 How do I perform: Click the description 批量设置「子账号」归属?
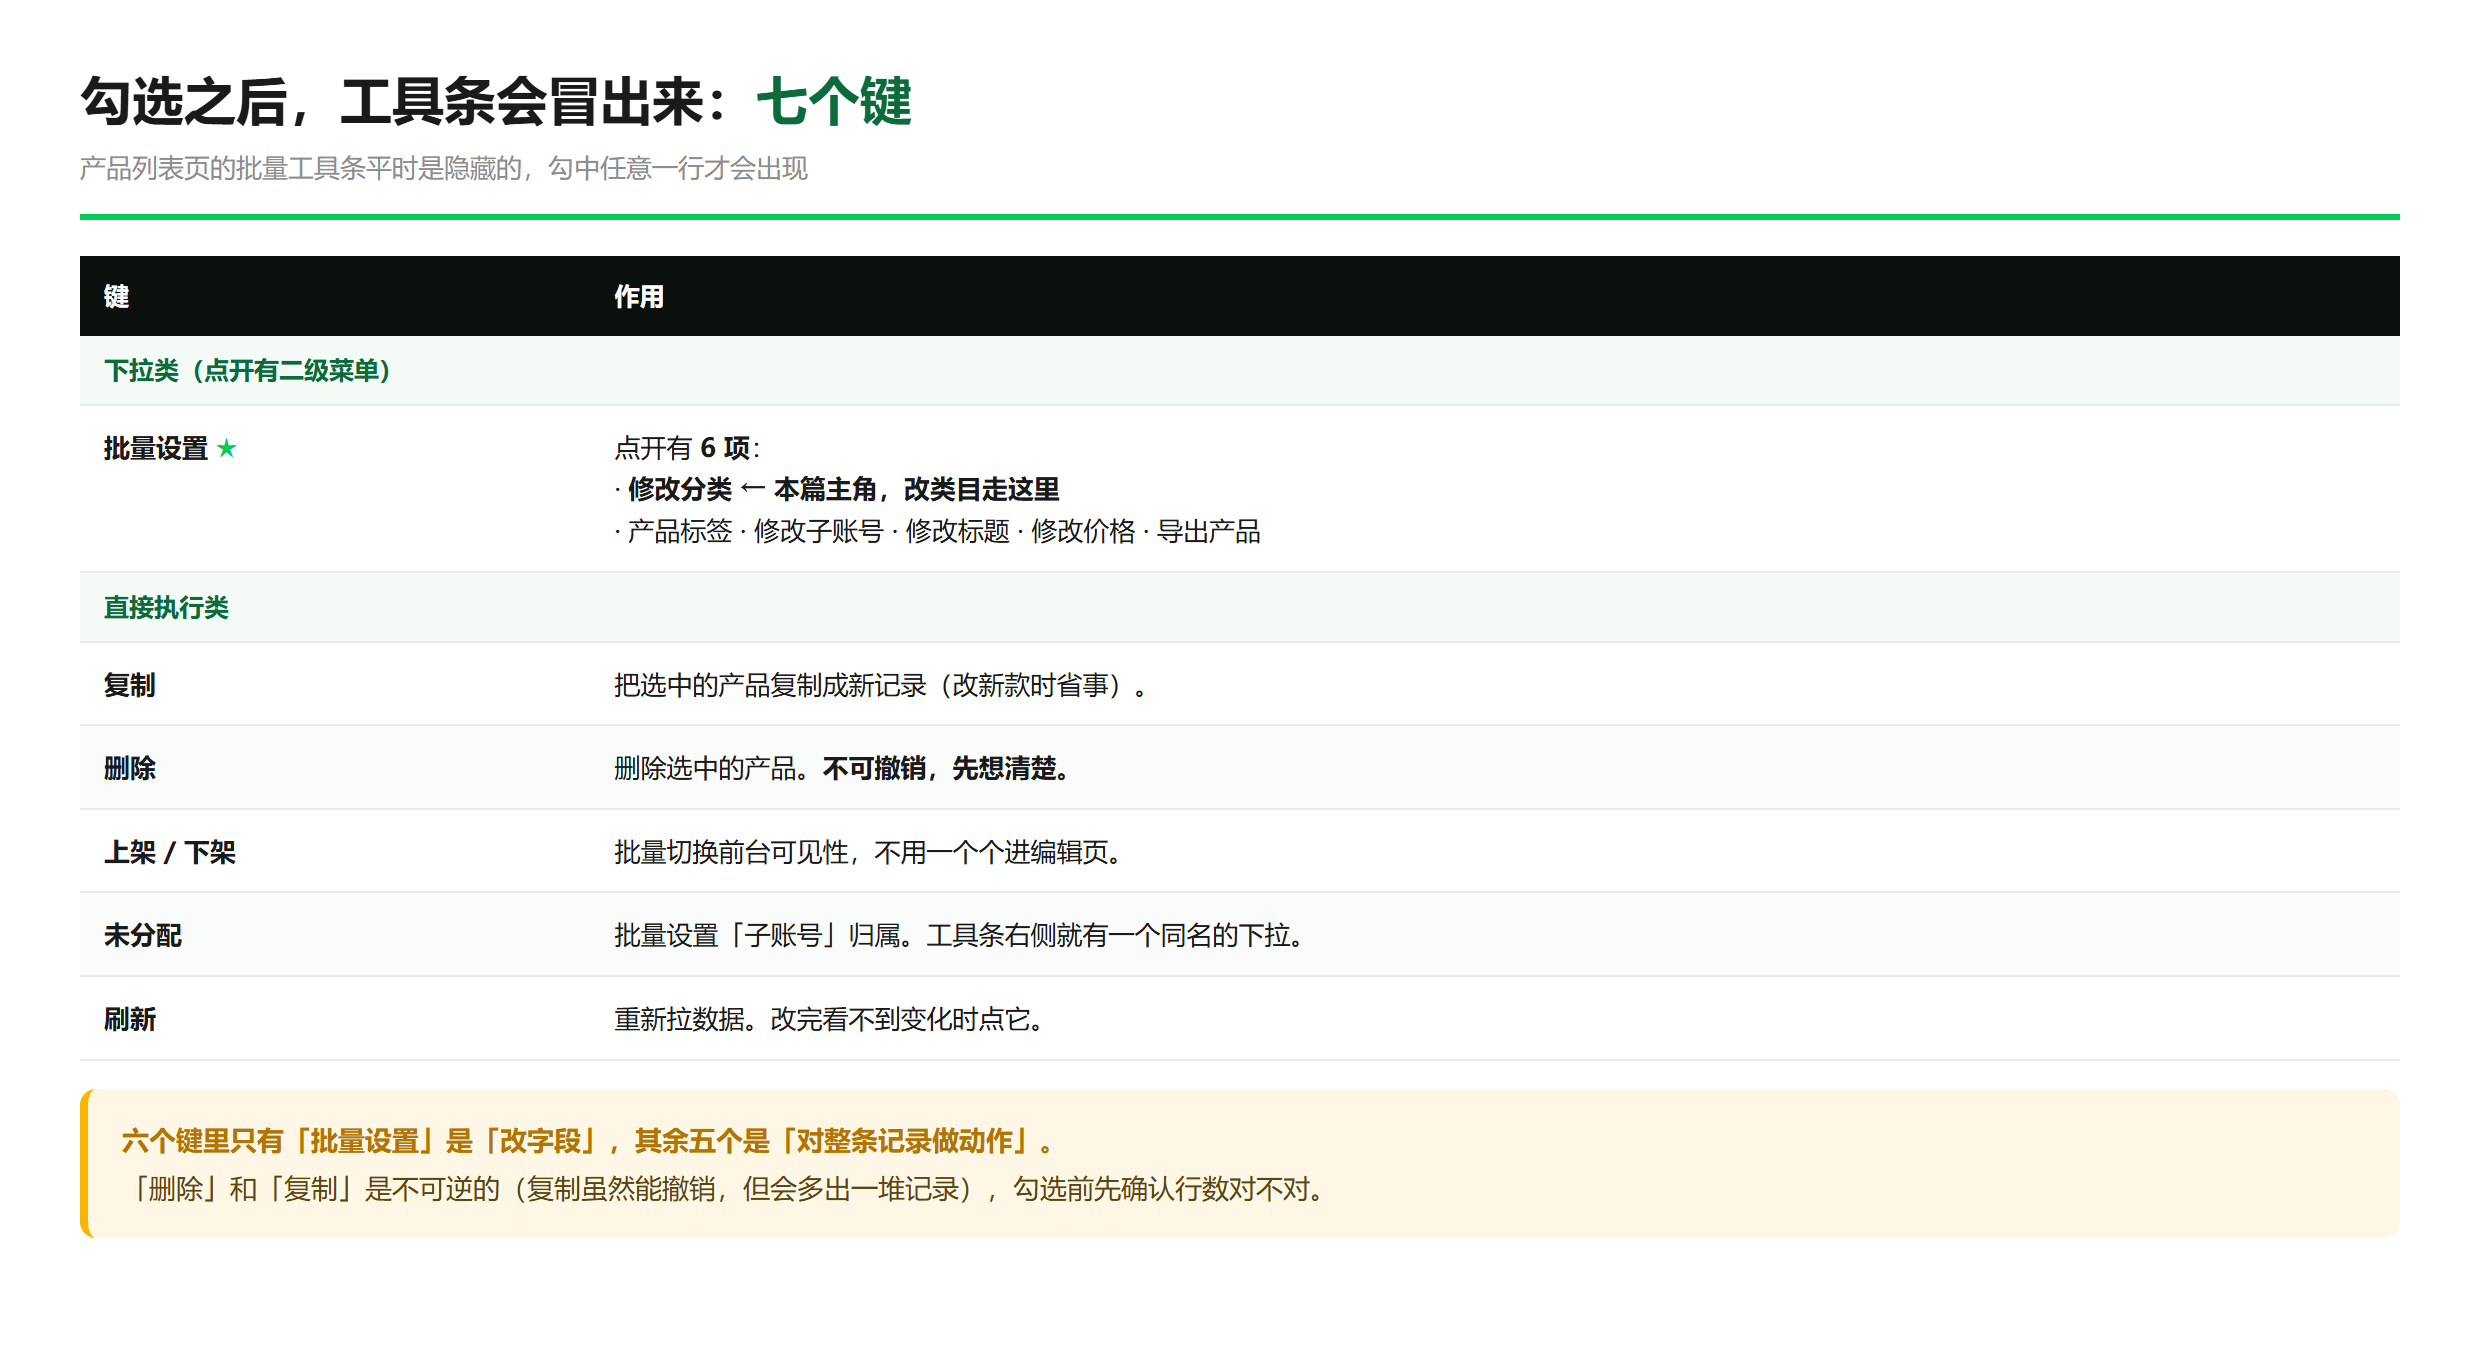coord(757,935)
